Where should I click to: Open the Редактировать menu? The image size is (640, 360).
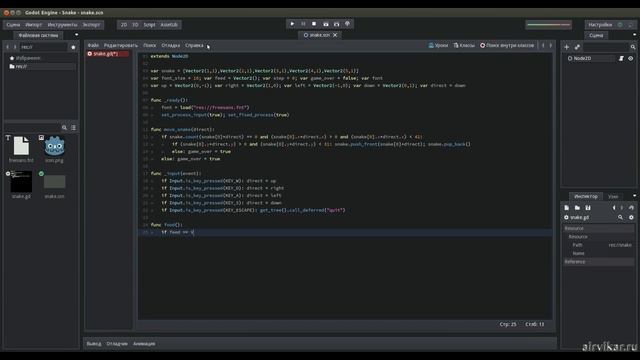(121, 45)
